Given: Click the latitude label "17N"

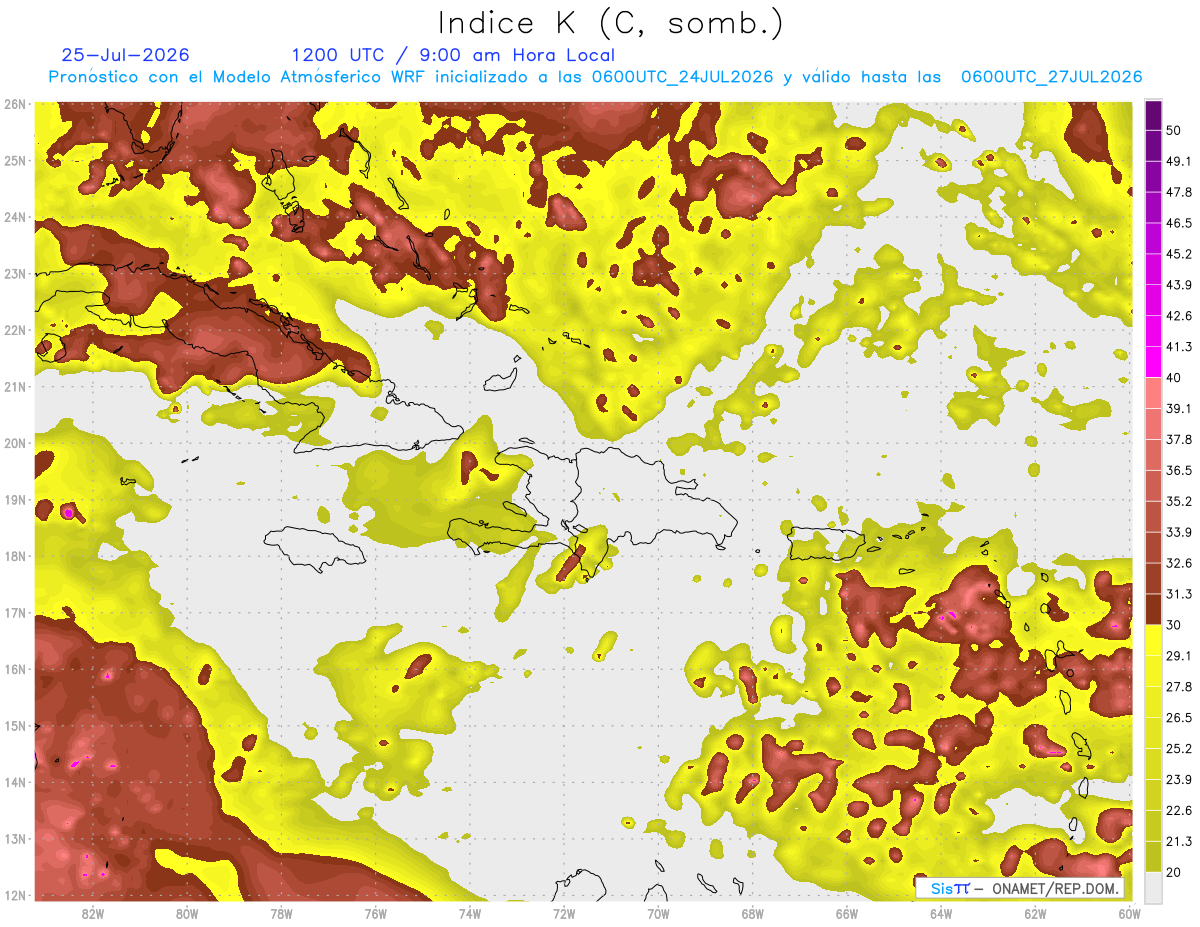Looking at the screenshot, I should pos(15,613).
